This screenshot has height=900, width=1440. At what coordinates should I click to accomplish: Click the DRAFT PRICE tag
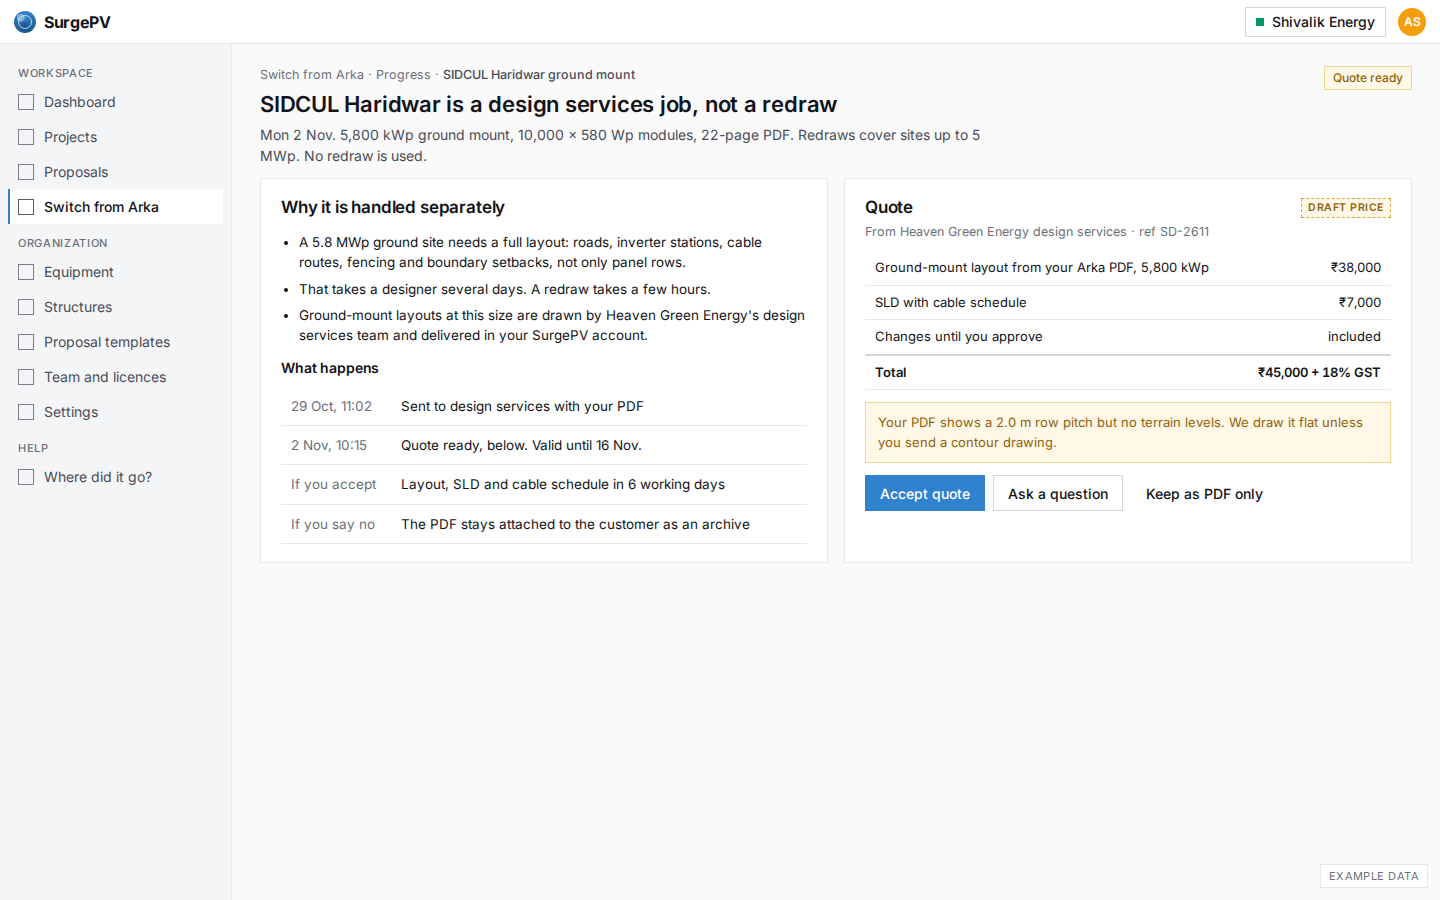click(1345, 207)
